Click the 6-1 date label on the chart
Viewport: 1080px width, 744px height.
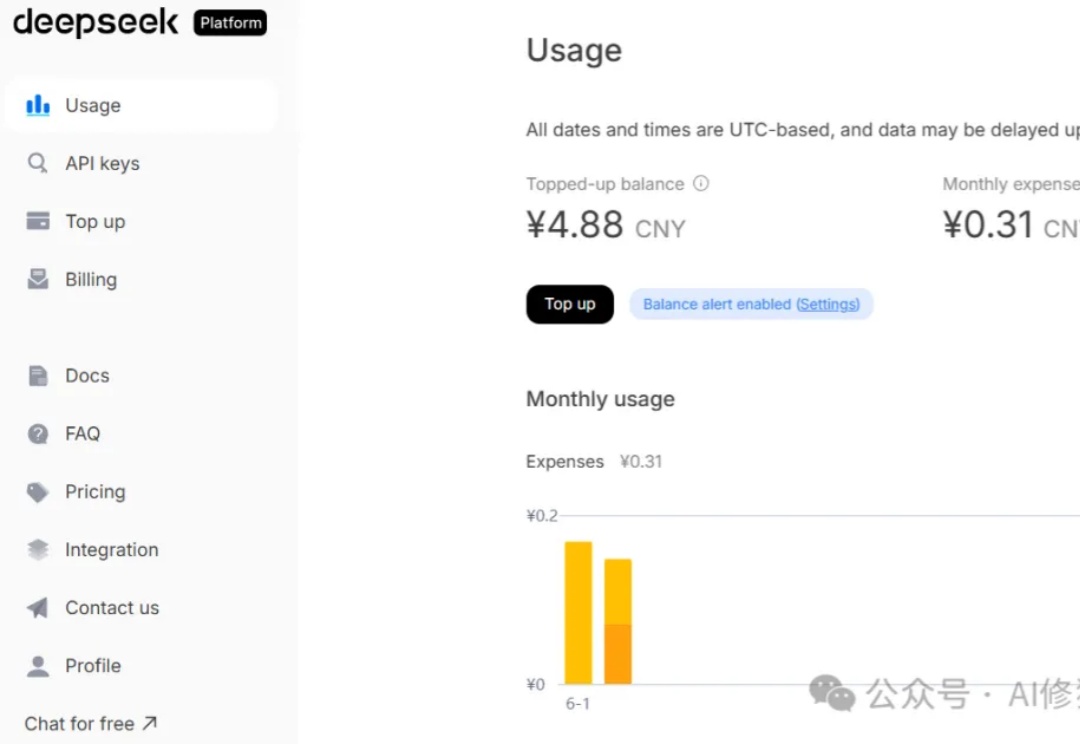pos(577,703)
